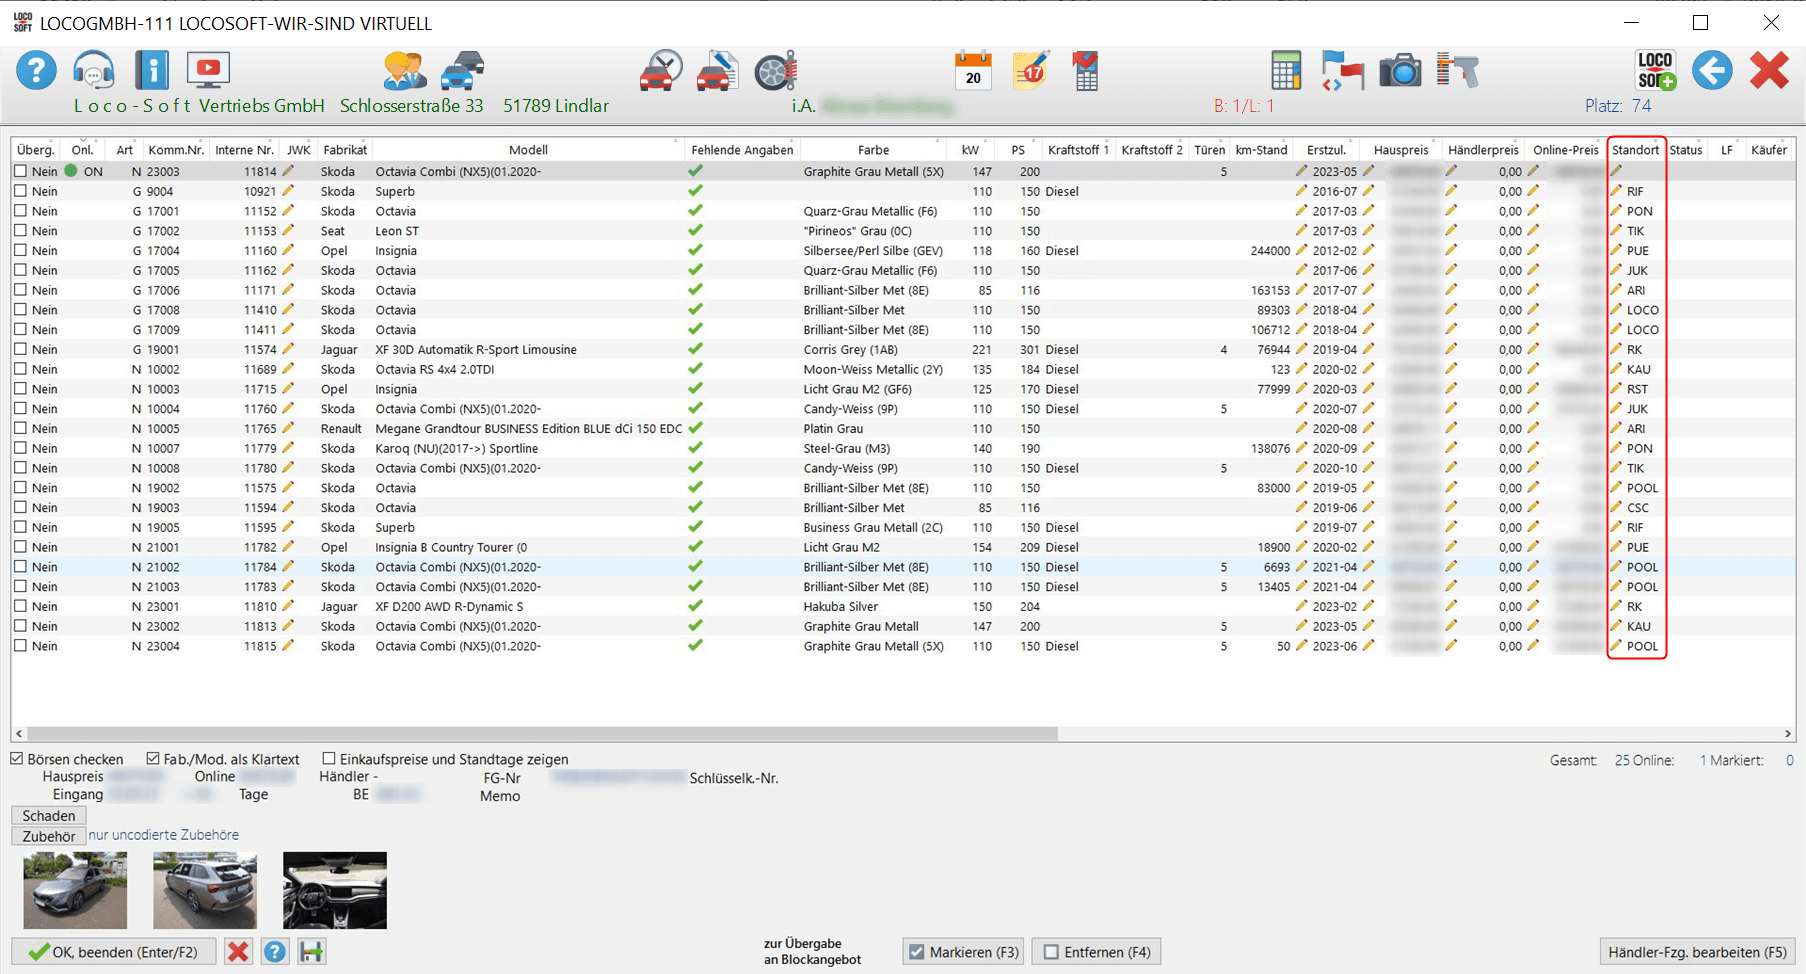The image size is (1806, 974).
Task: Click the Zubehör button
Action: tap(48, 836)
